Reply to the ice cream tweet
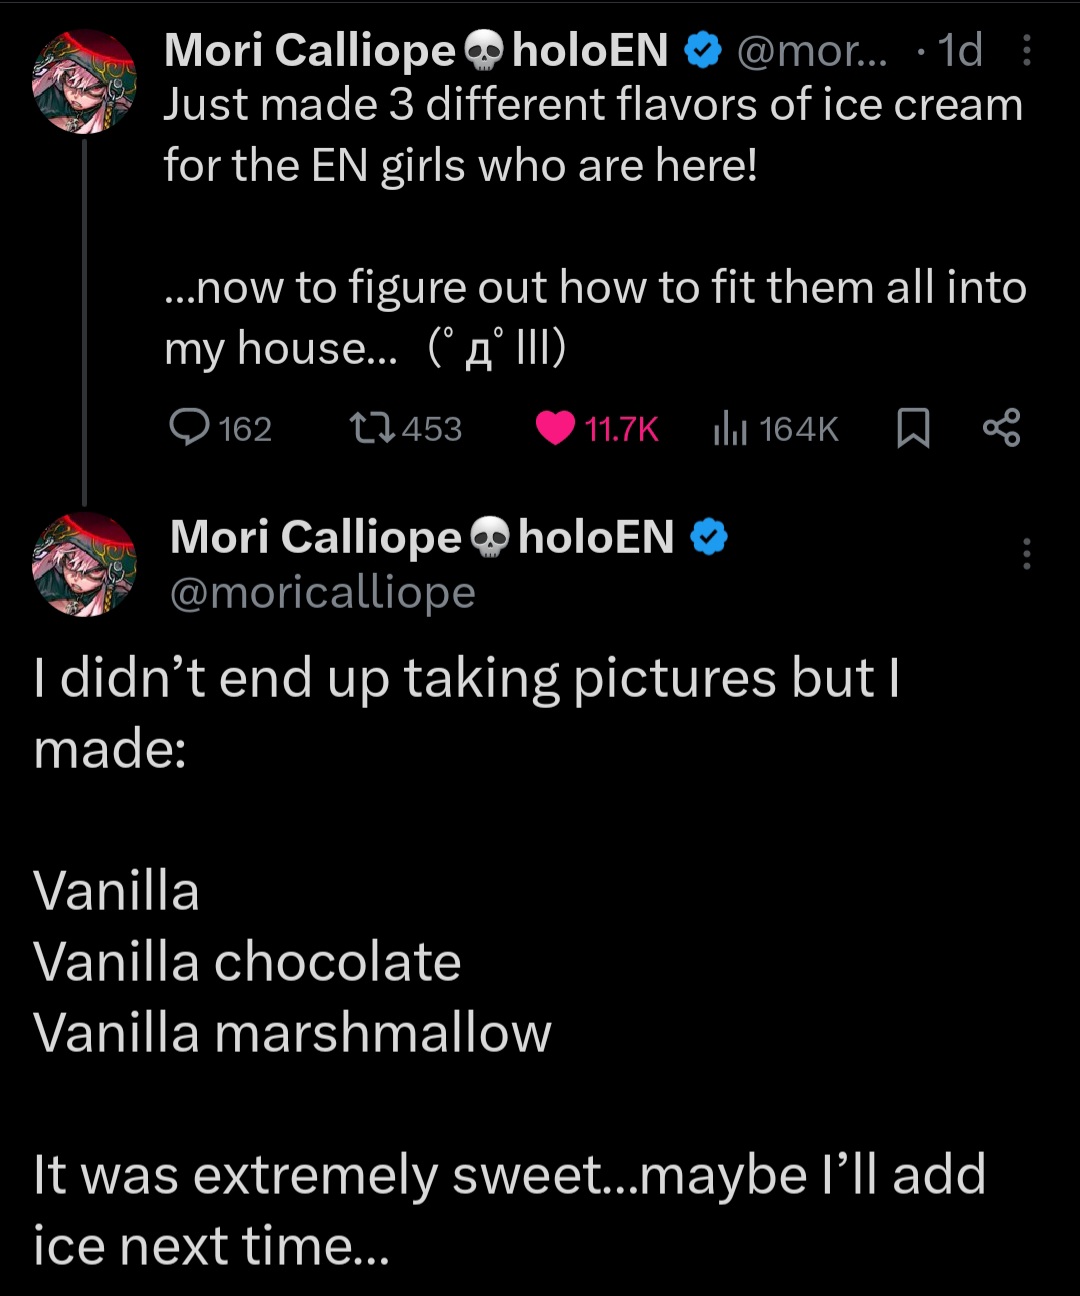Image resolution: width=1080 pixels, height=1296 pixels. (189, 428)
